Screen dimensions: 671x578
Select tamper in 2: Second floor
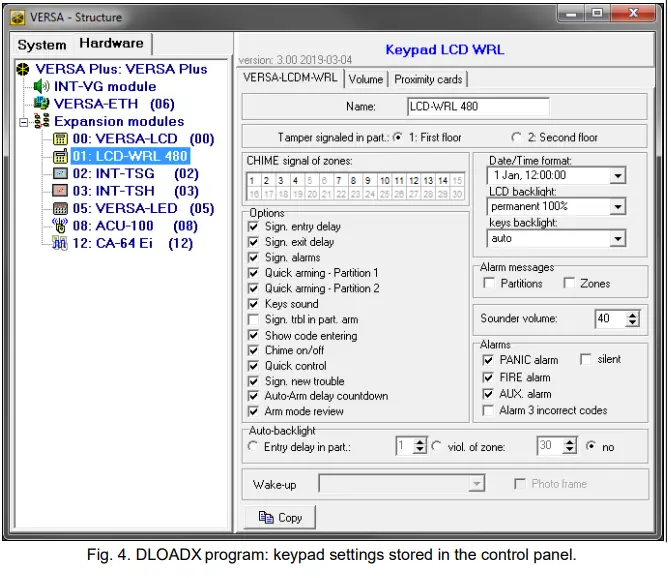pyautogui.click(x=517, y=137)
